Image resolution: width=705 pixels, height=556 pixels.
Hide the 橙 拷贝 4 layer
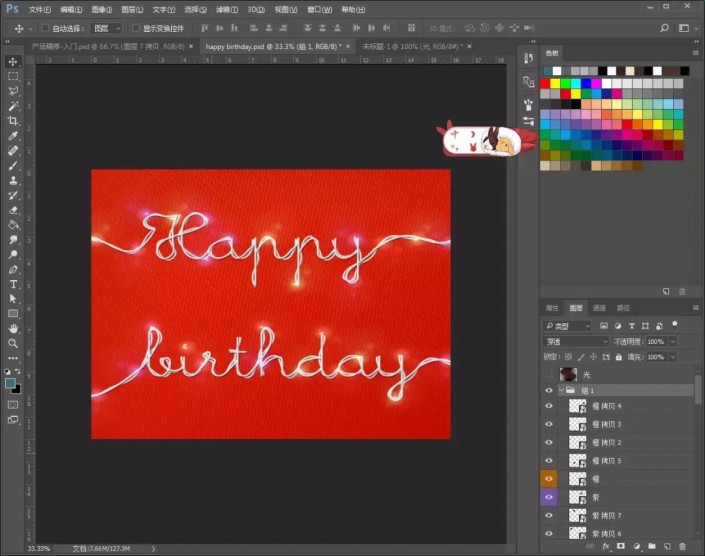point(549,406)
